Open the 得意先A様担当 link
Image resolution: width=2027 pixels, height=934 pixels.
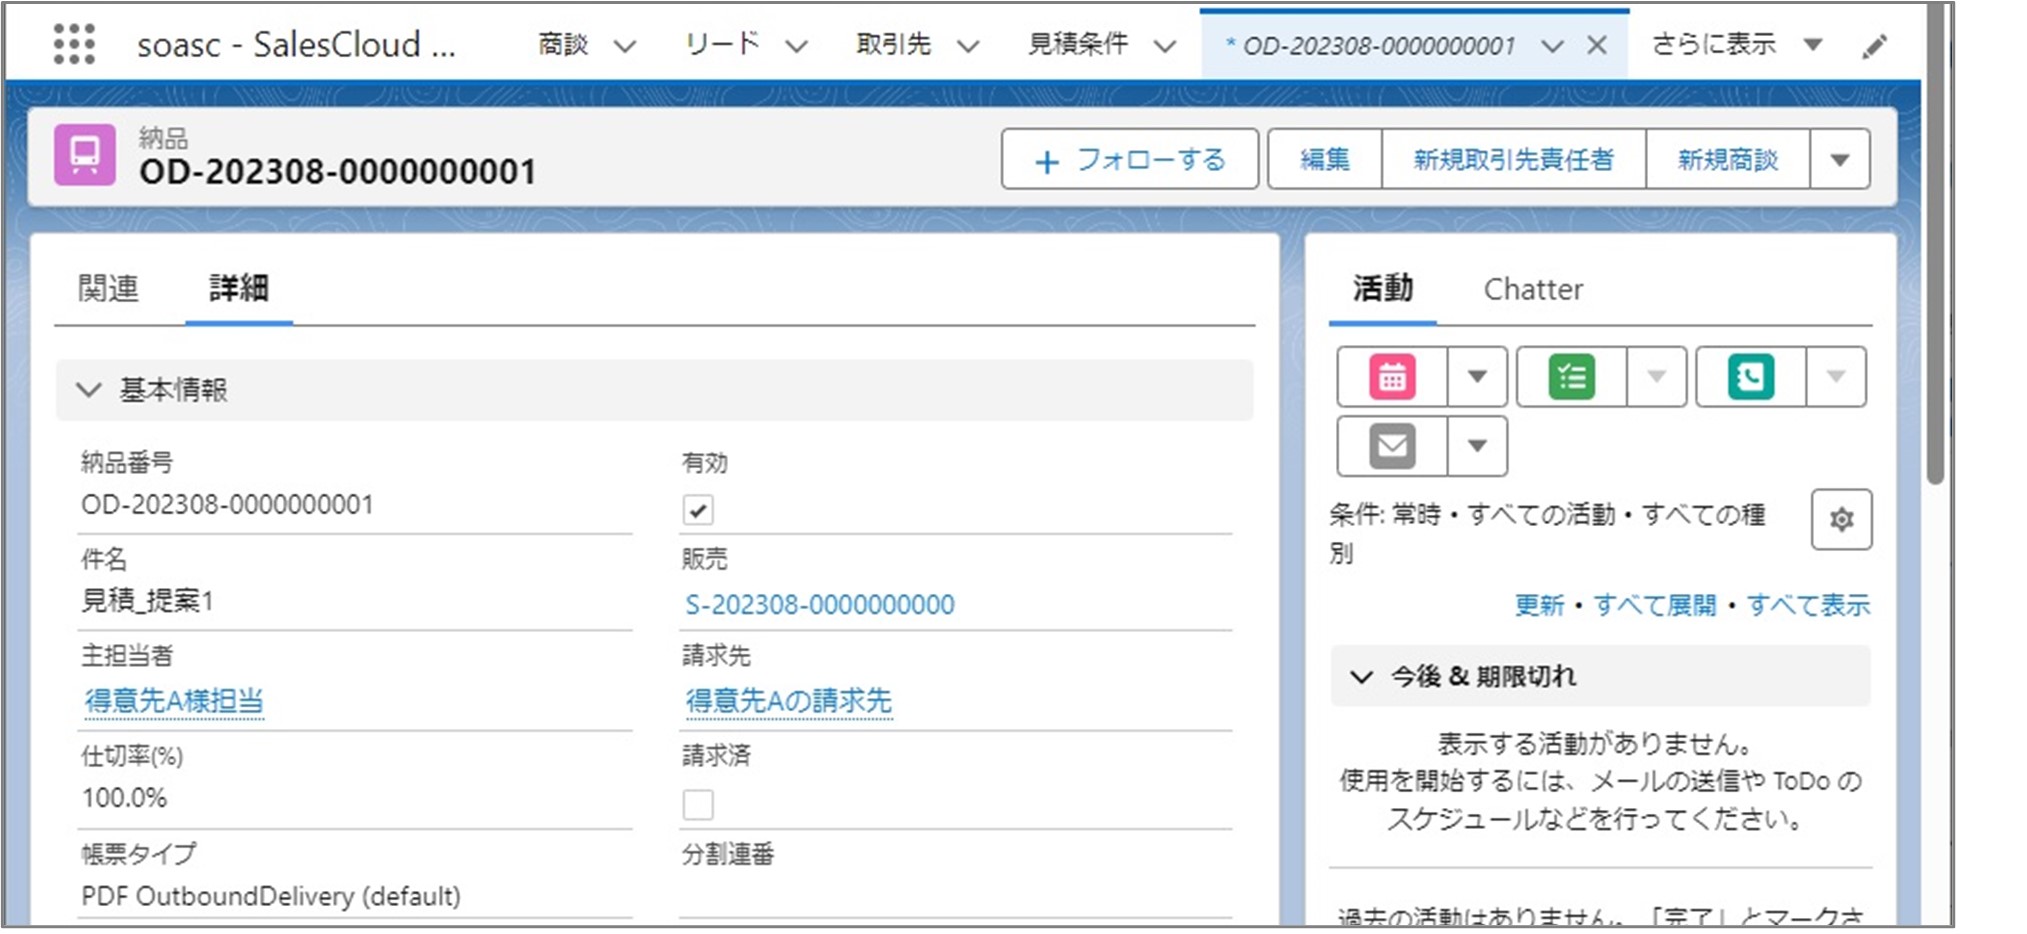point(174,701)
